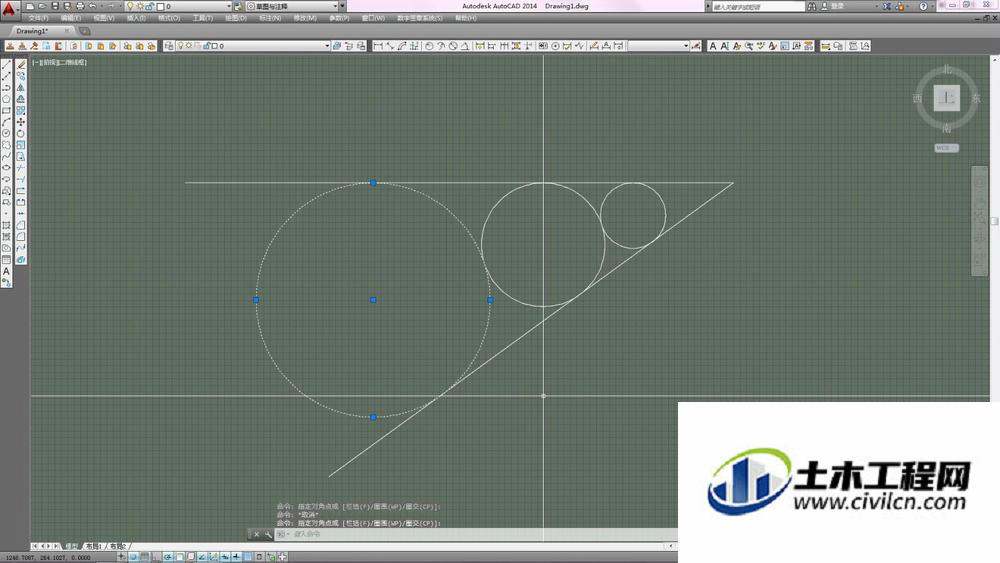
Task: Click the Aligned dimension tool
Action: tap(390, 46)
